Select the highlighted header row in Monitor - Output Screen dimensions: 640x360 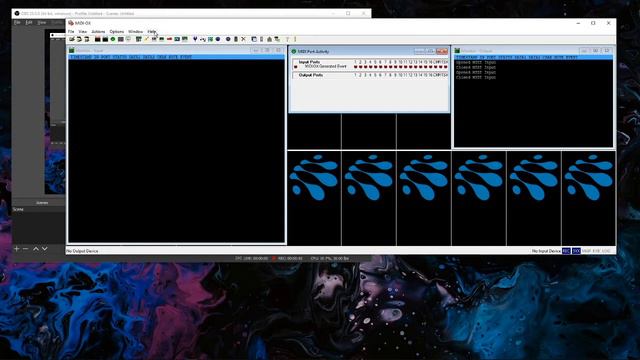[x=533, y=58]
